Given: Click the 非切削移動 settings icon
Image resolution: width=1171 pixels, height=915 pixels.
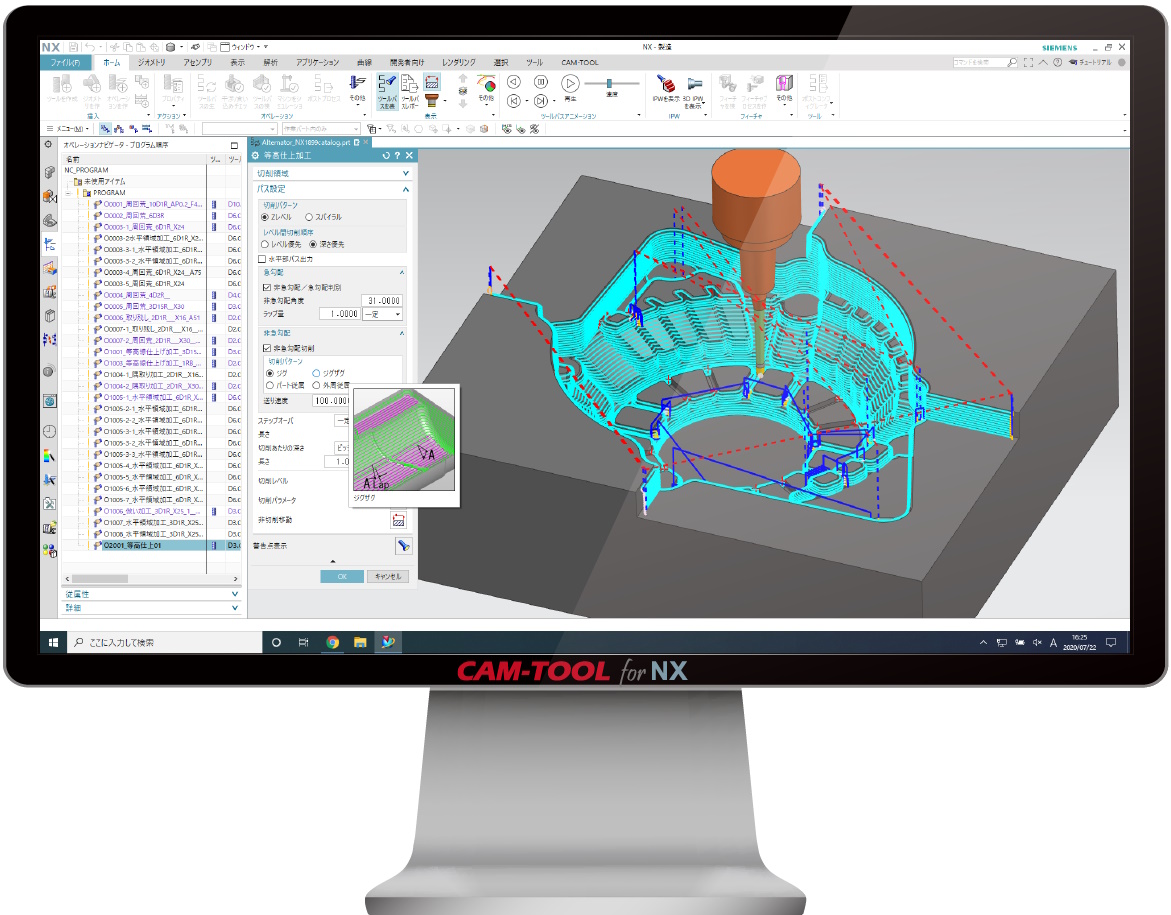Looking at the screenshot, I should coord(398,520).
